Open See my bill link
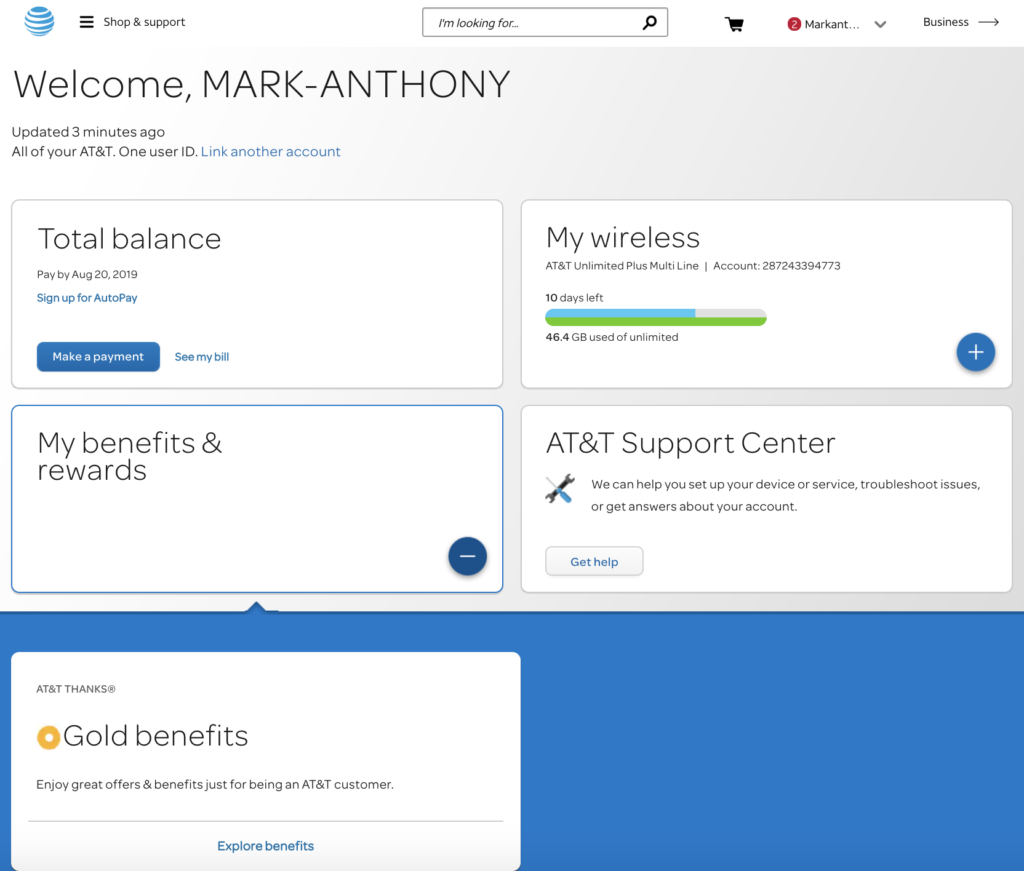 pos(202,357)
